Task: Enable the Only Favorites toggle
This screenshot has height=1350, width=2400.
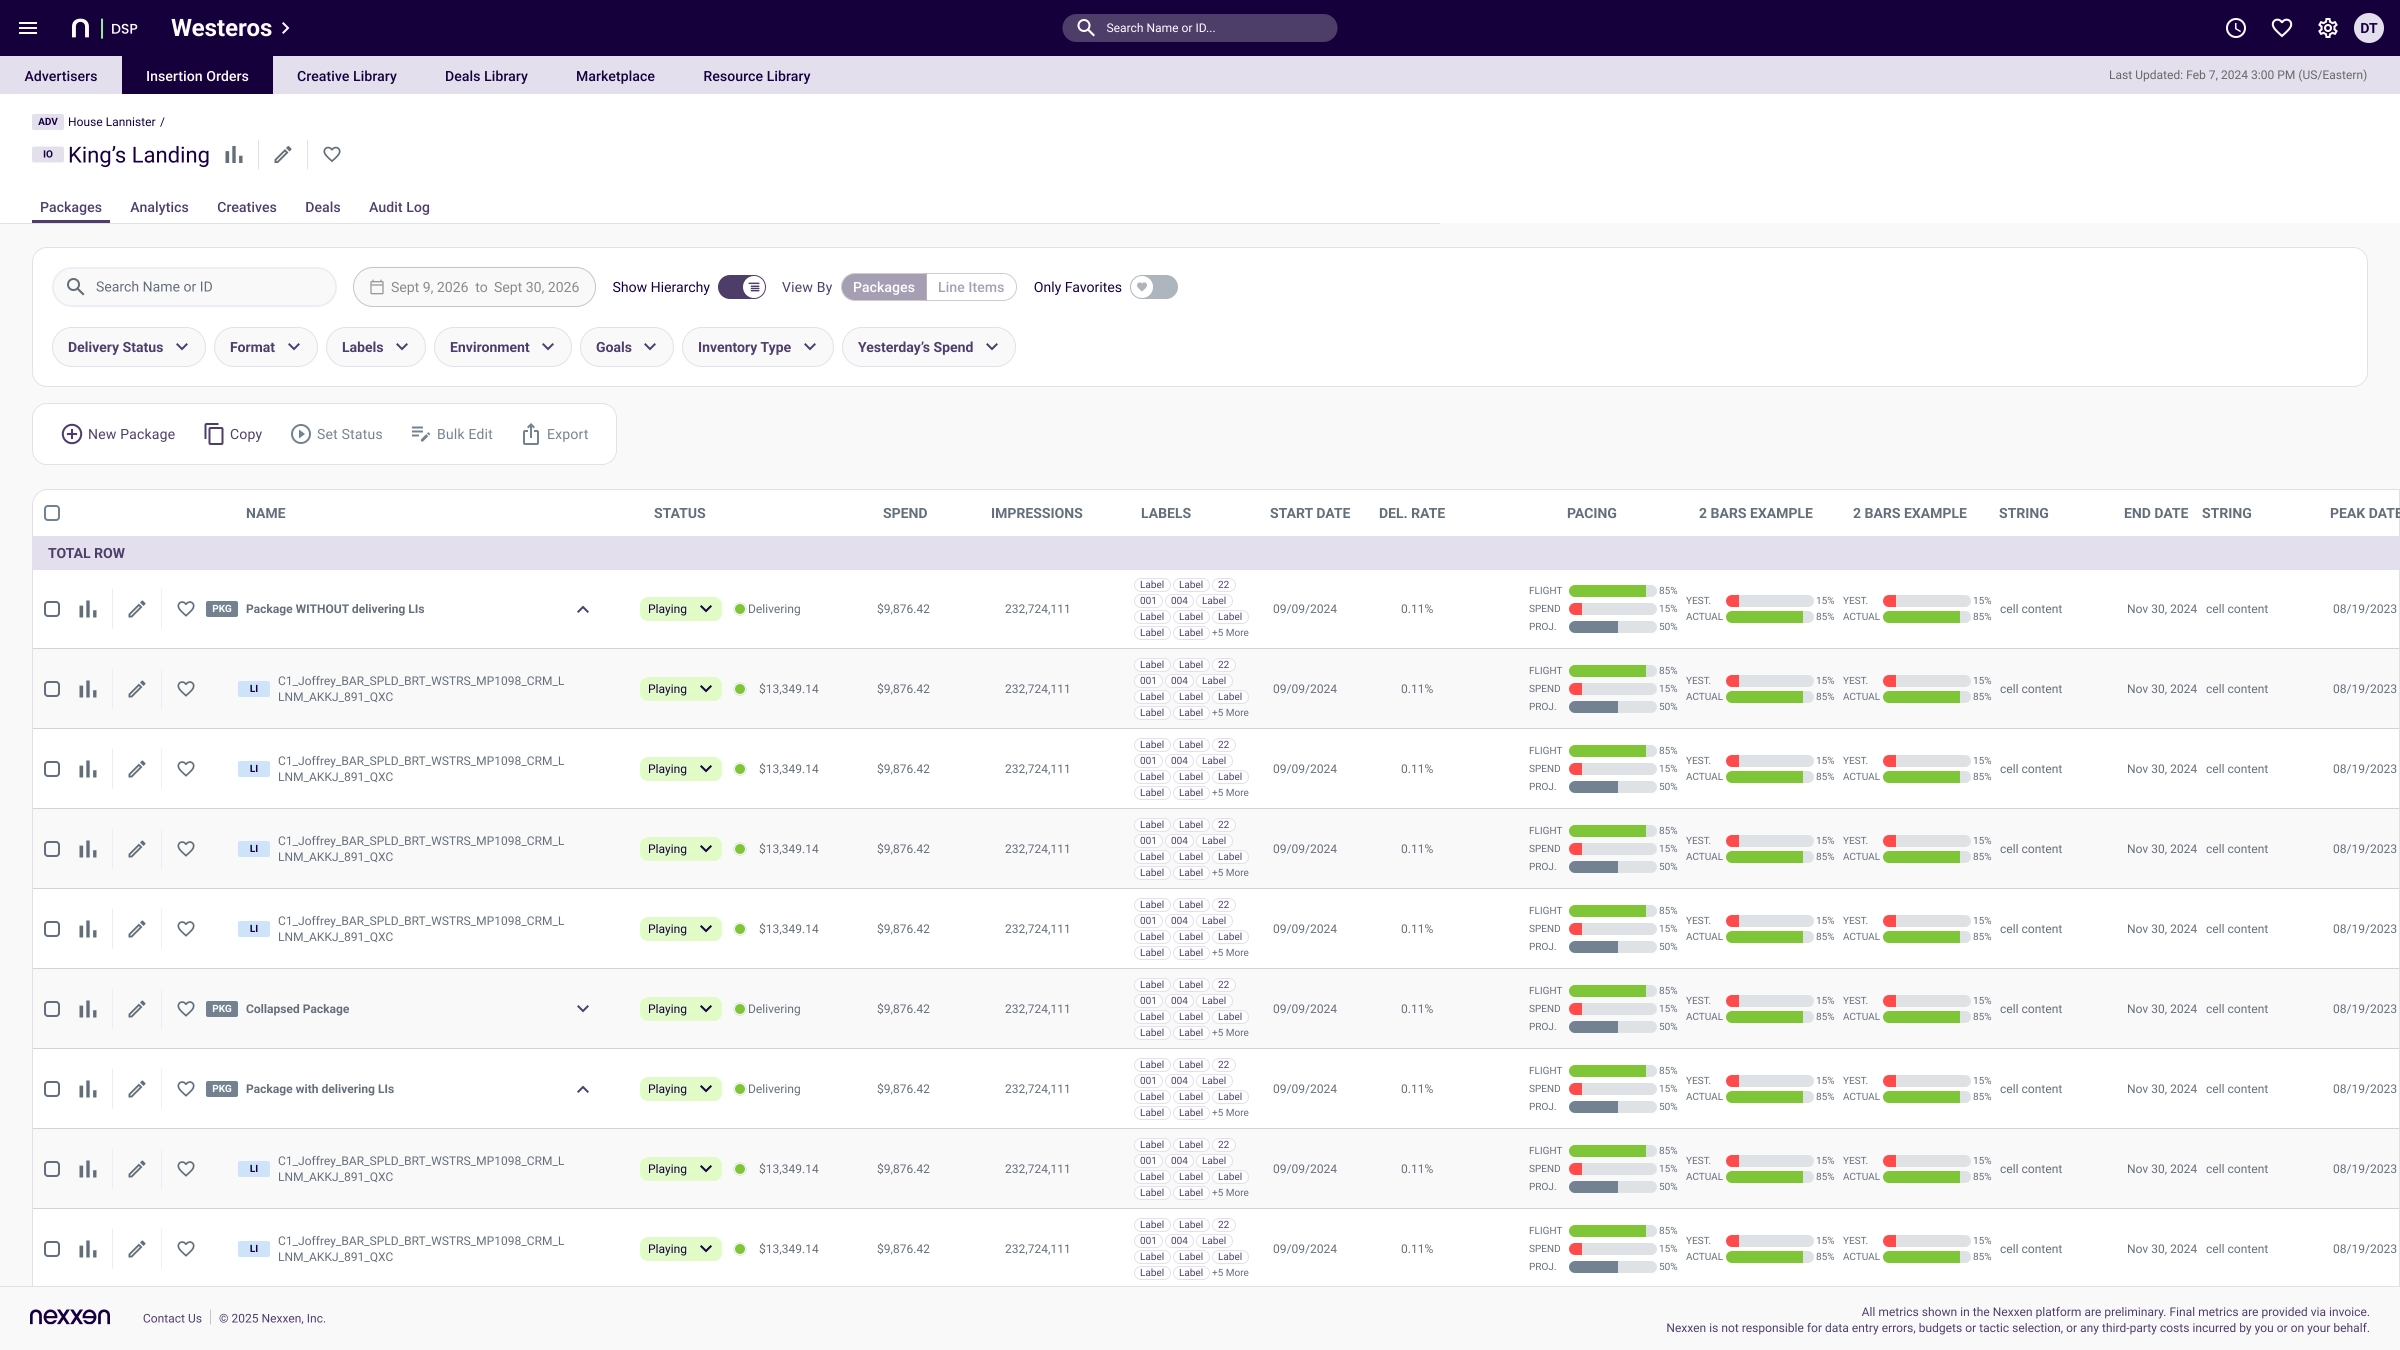Action: 1153,287
